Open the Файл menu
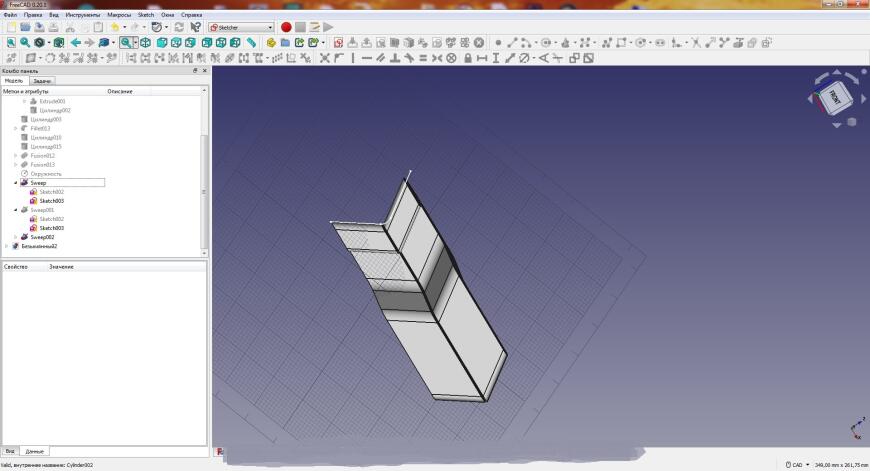Screen dimensions: 870x471 11,15
